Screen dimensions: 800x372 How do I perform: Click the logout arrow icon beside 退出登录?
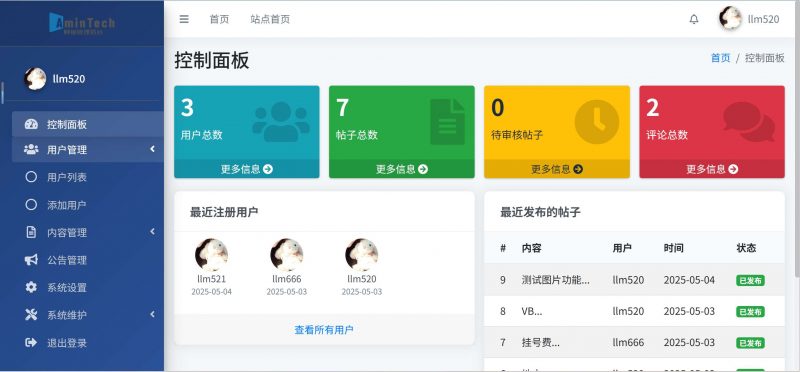(31, 342)
